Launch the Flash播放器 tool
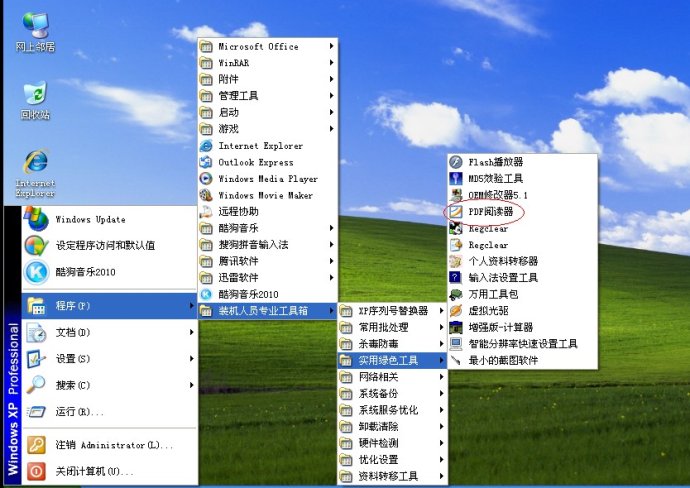This screenshot has height=488, width=690. coord(522,162)
